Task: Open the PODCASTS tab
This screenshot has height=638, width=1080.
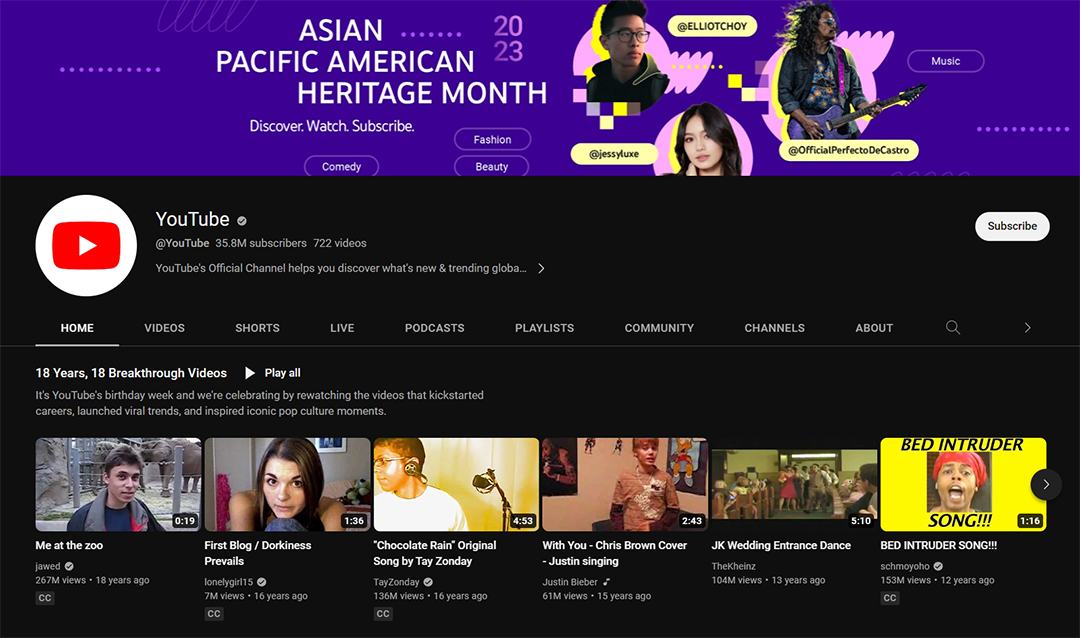Action: pyautogui.click(x=435, y=328)
